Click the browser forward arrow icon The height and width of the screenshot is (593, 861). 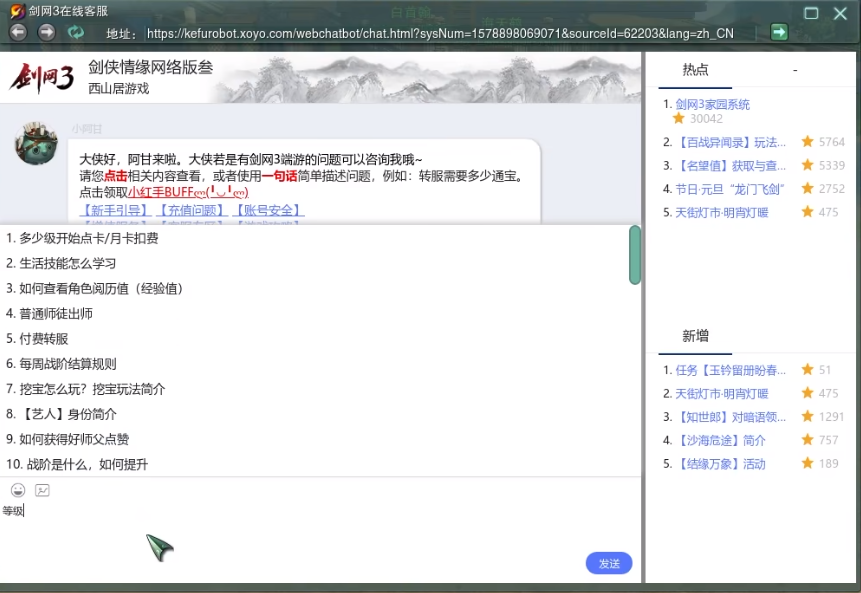[x=47, y=32]
